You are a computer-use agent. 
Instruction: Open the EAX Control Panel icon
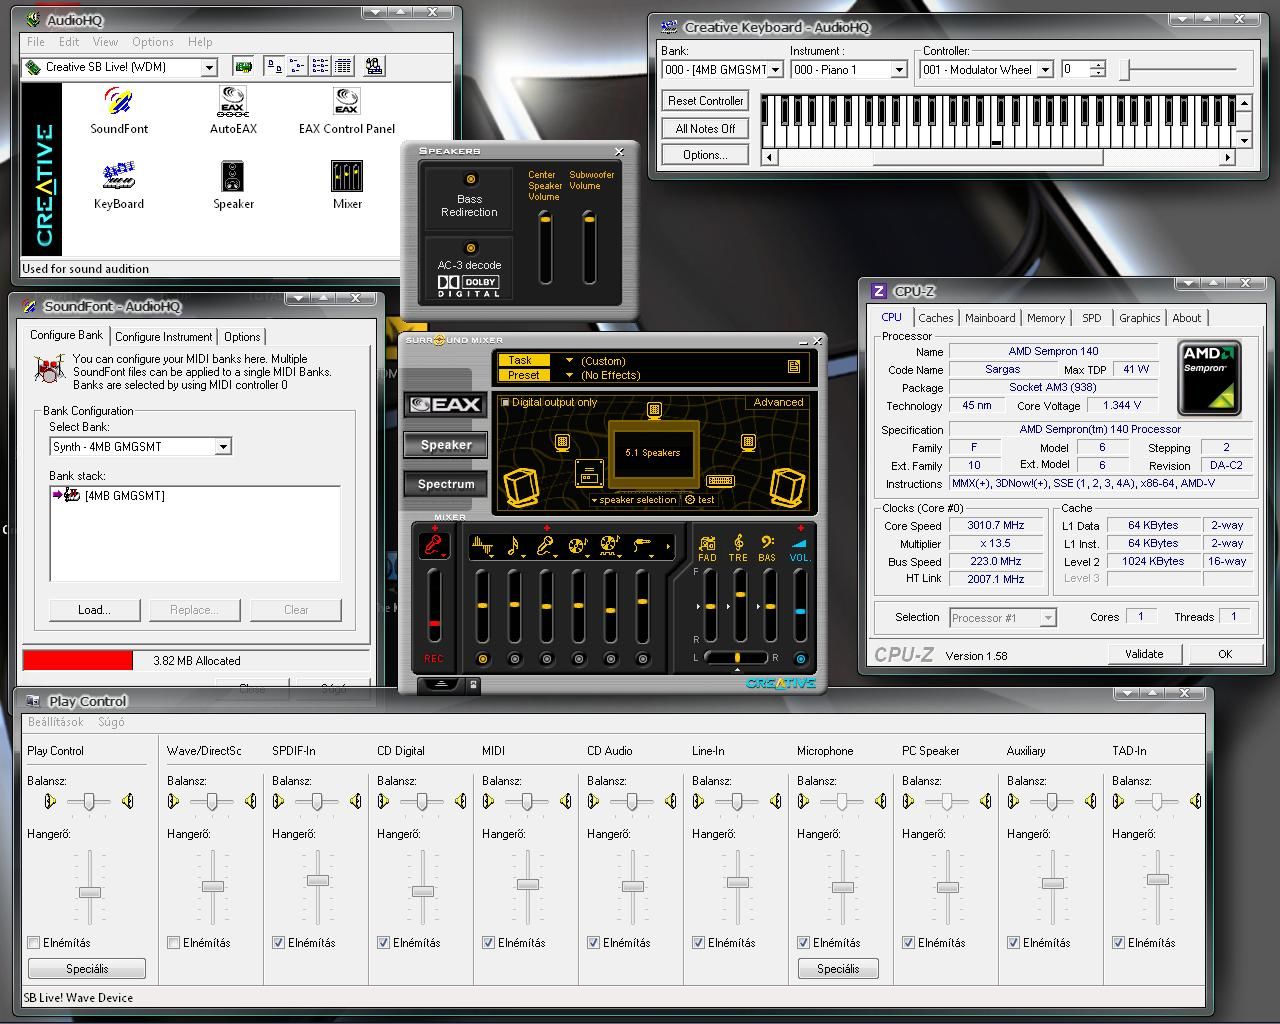(346, 110)
